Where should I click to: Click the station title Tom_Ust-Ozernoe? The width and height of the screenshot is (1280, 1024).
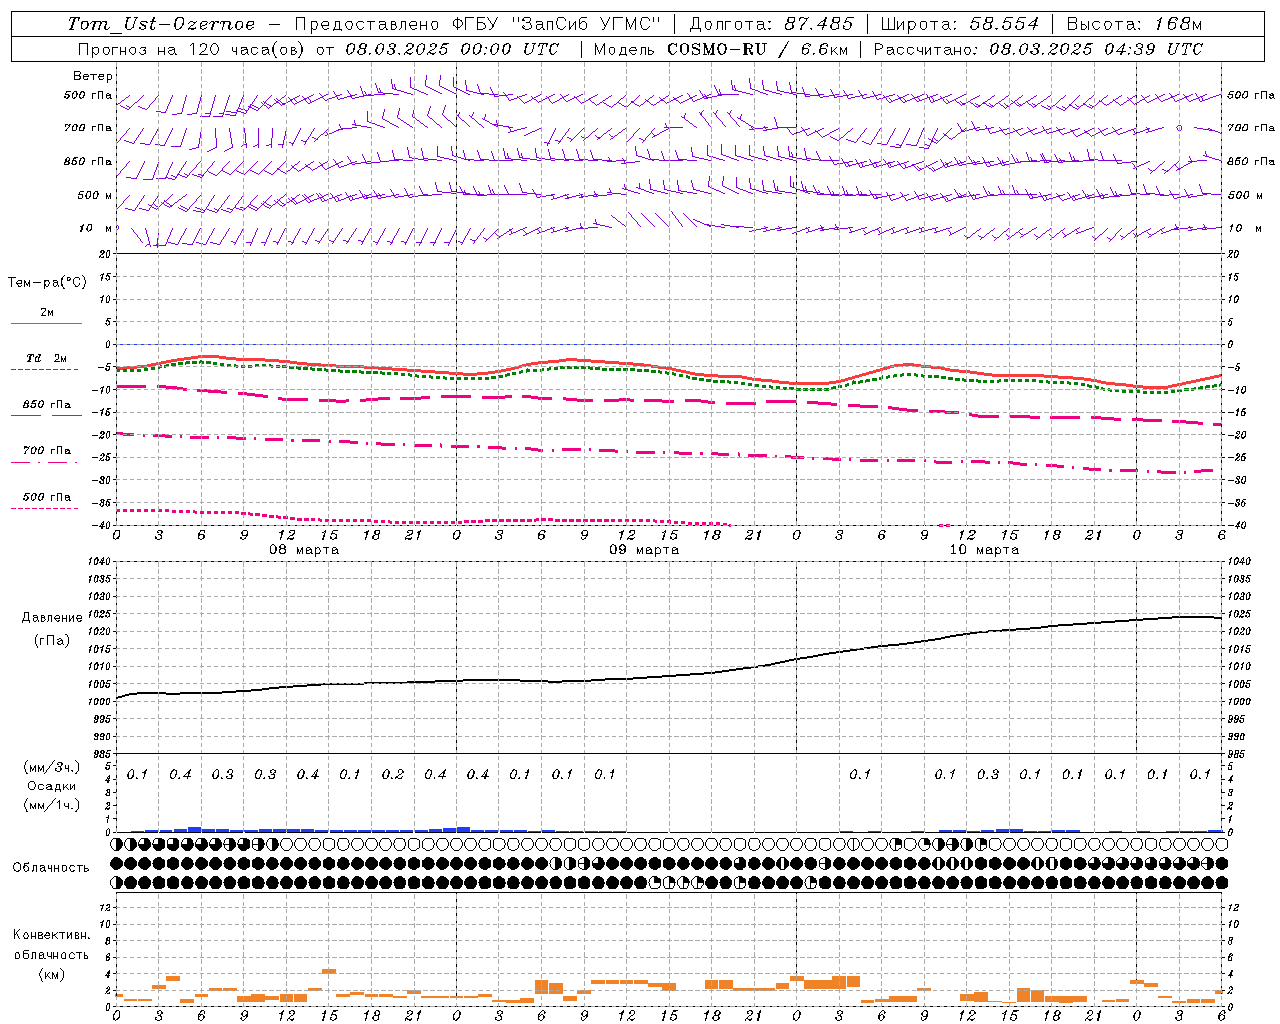coord(161,24)
